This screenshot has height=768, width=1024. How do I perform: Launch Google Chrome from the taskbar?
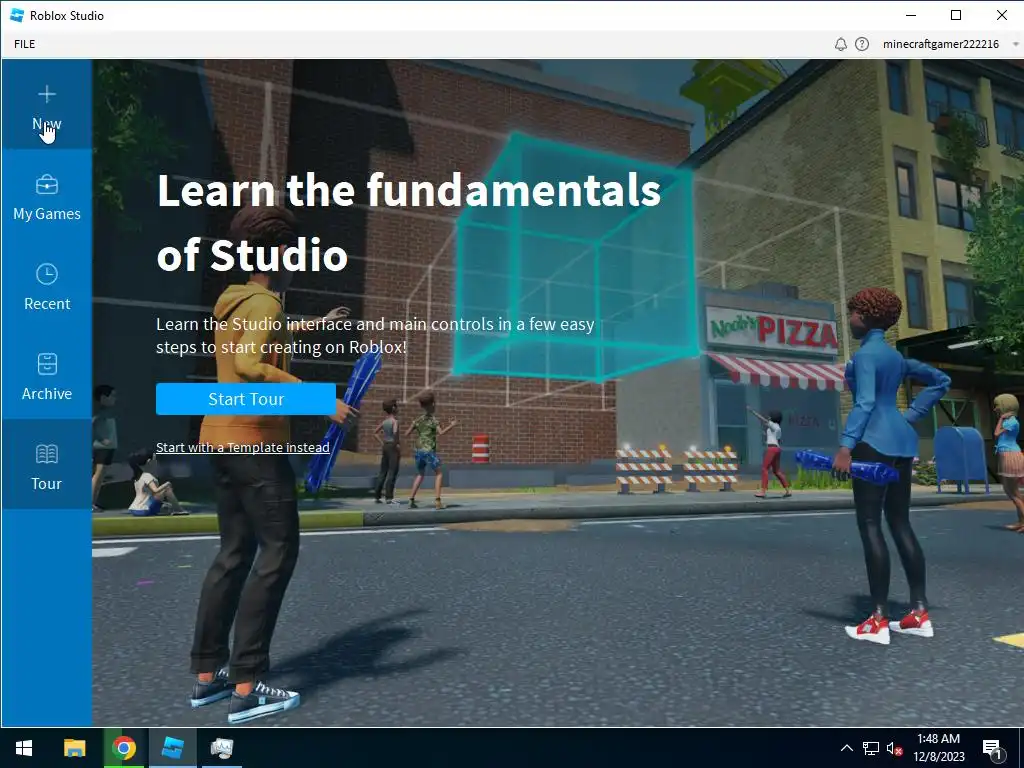[x=124, y=748]
